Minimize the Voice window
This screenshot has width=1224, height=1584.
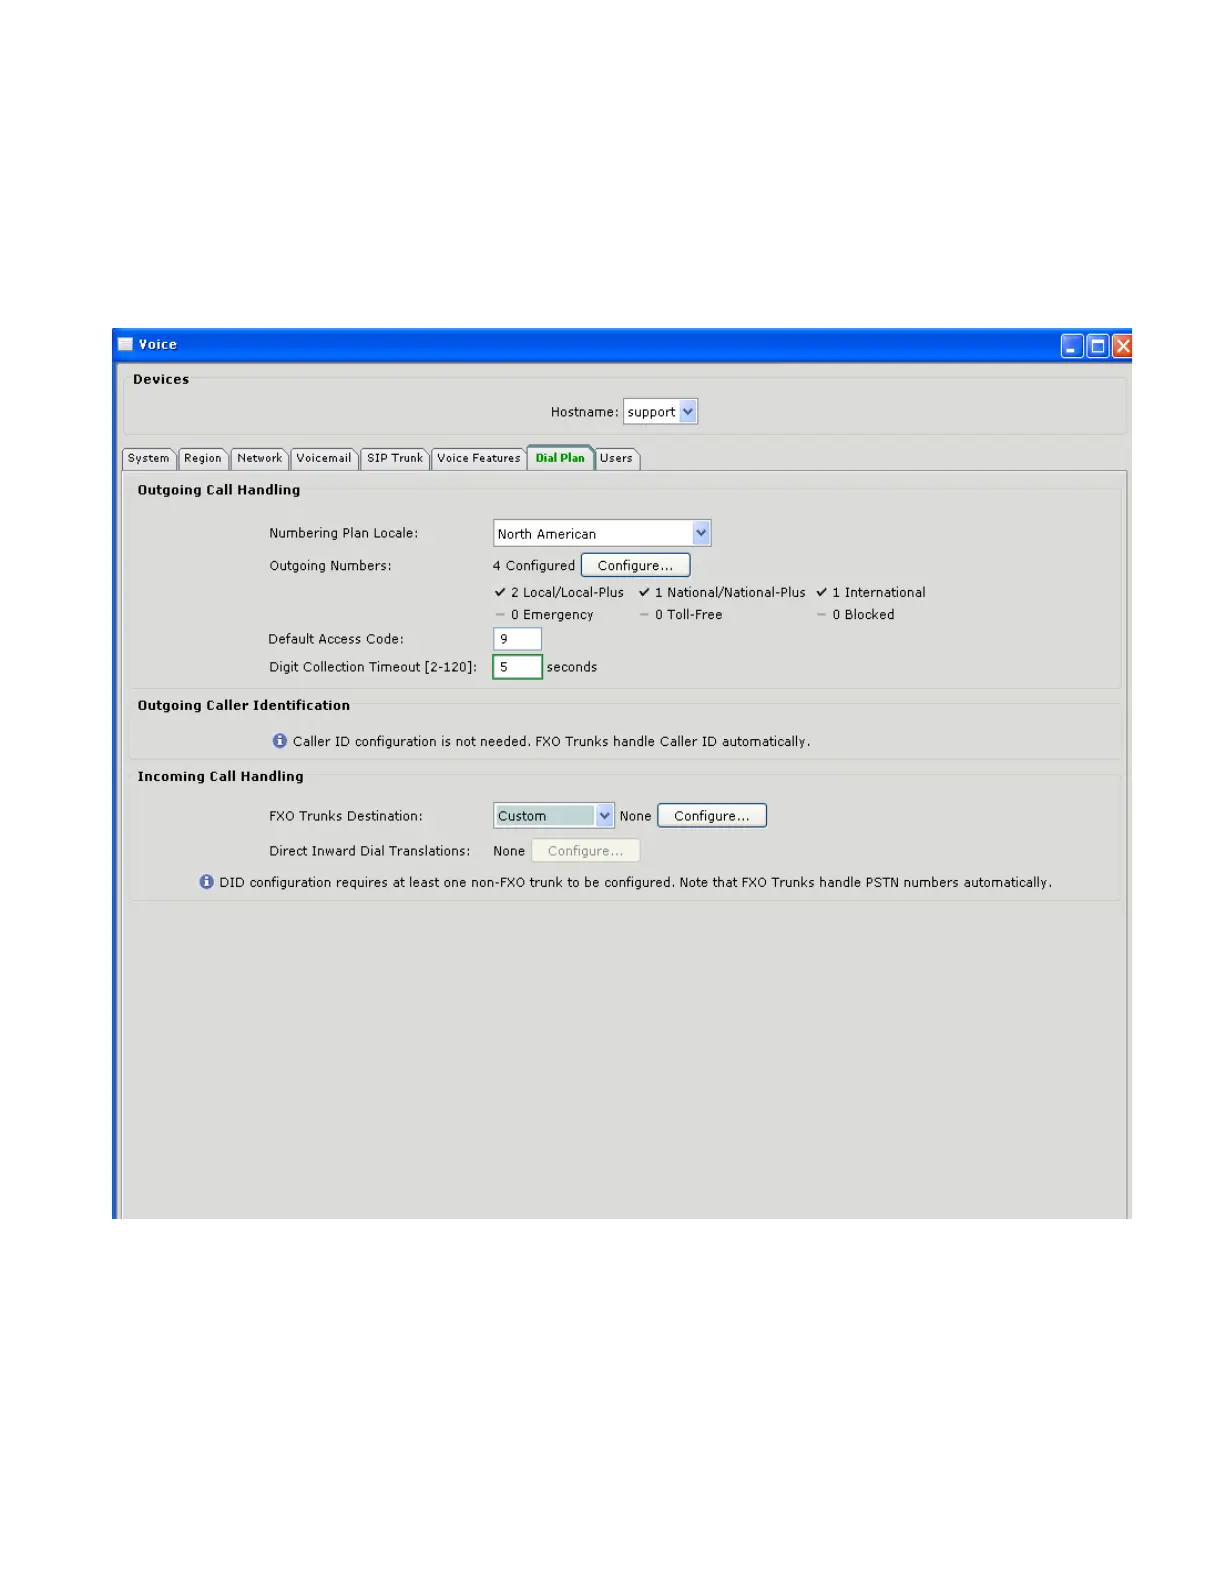[x=1072, y=346]
